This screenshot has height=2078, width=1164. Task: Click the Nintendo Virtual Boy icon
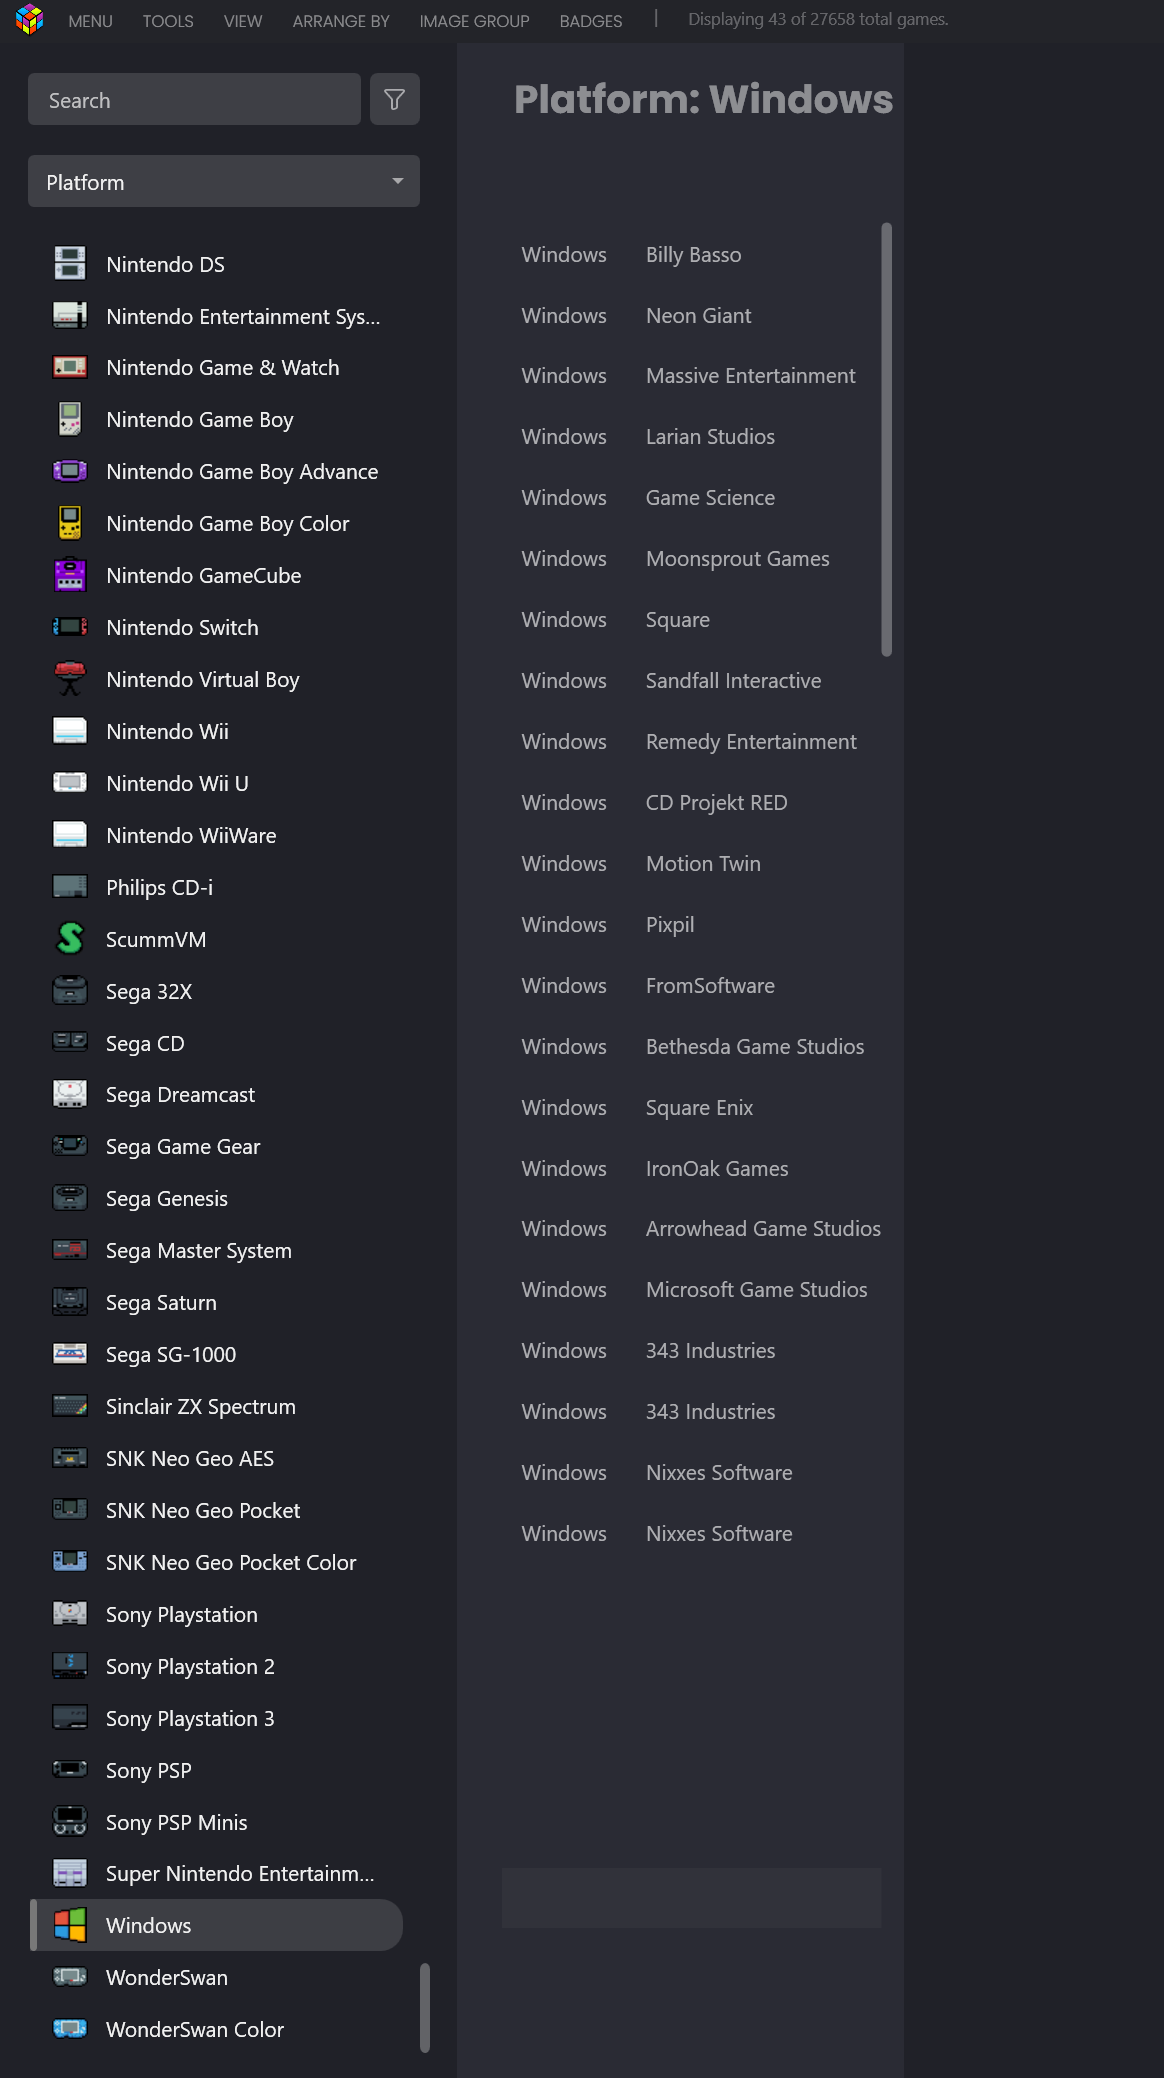(70, 680)
